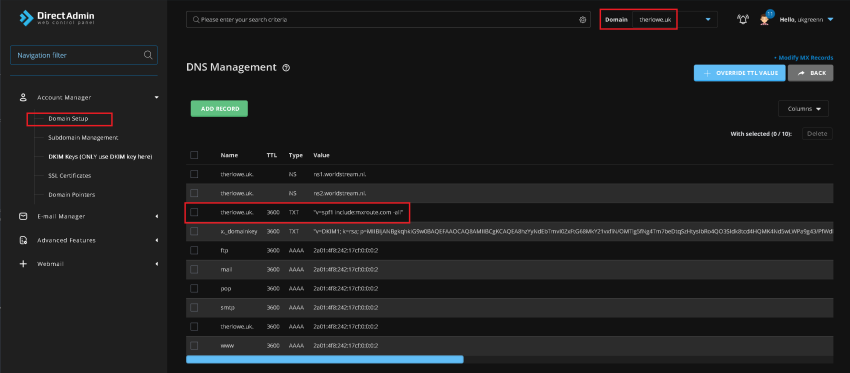Image resolution: width=850 pixels, height=373 pixels.
Task: Collapse the Account Manager section
Action: (157, 98)
